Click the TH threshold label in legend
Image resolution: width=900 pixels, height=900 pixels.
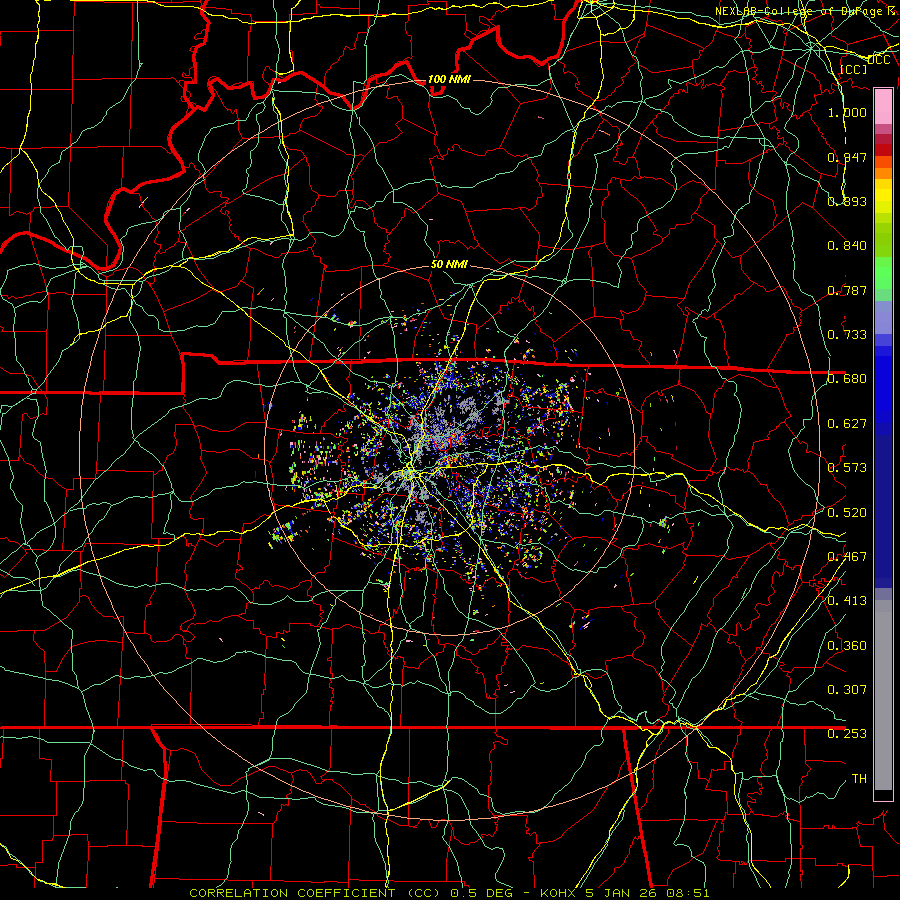click(859, 778)
